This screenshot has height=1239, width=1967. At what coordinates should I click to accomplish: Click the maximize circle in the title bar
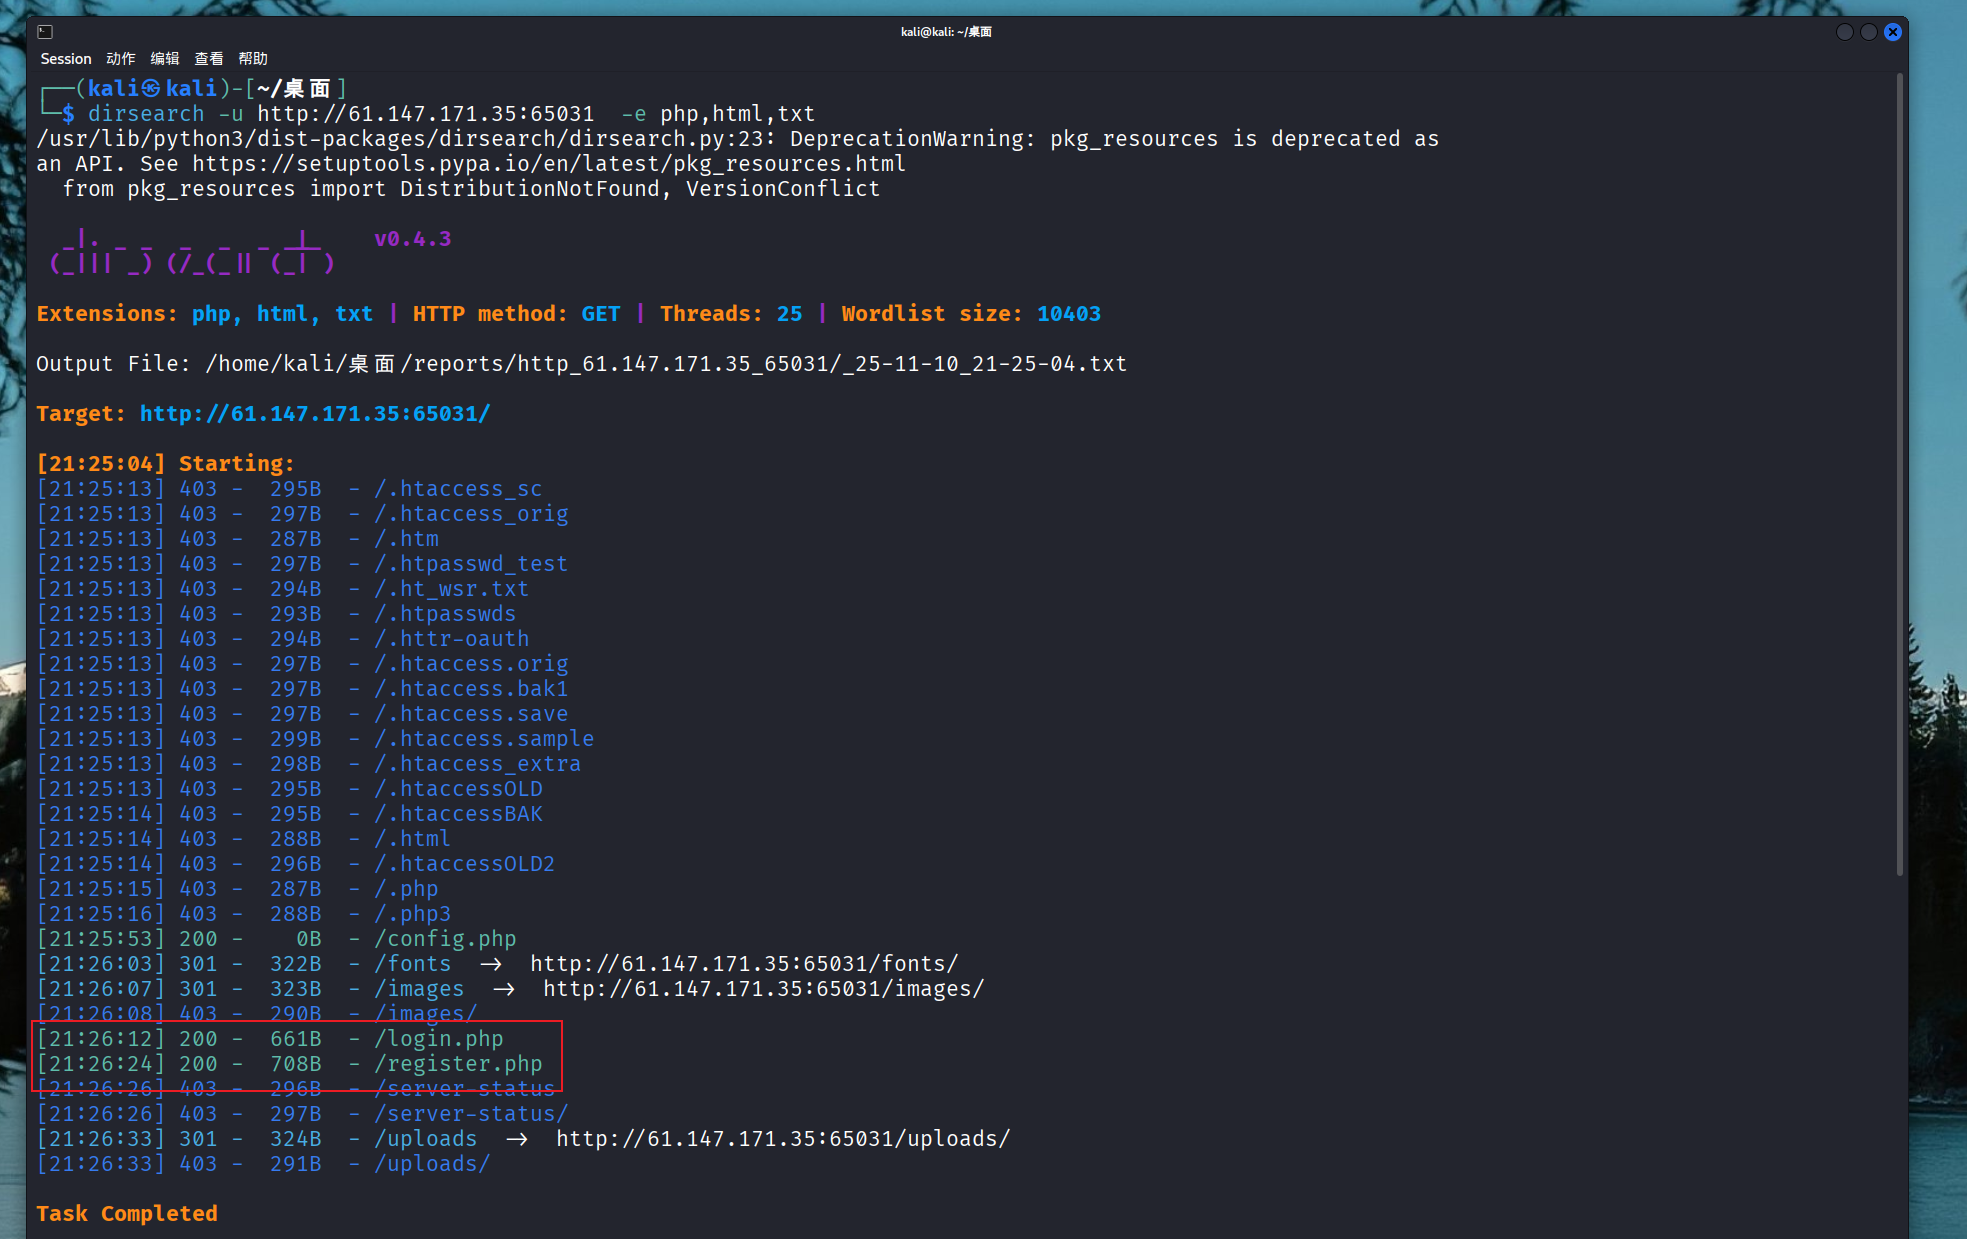coord(1868,32)
